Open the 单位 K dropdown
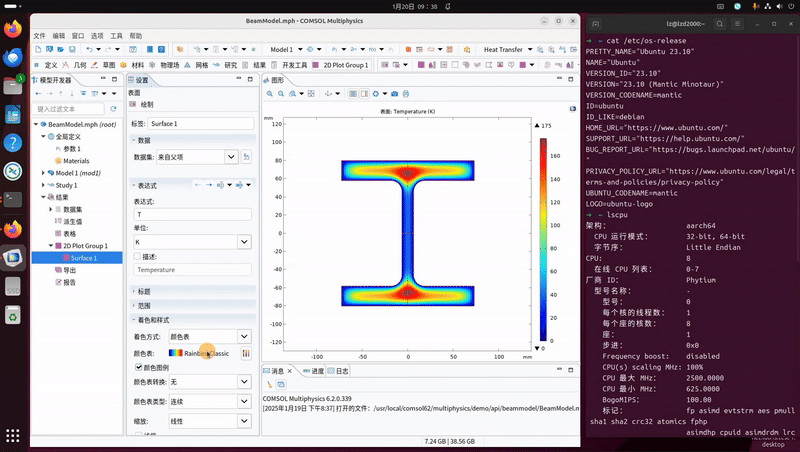Screen dimensions: 800x452 (x=243, y=241)
